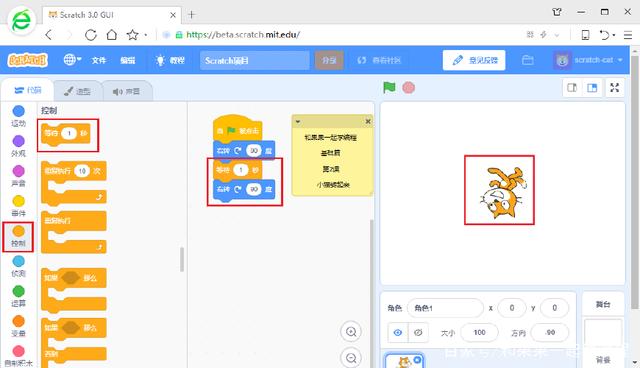This screenshot has height=368, width=640.
Task: Open a new browser tab
Action: [x=191, y=15]
